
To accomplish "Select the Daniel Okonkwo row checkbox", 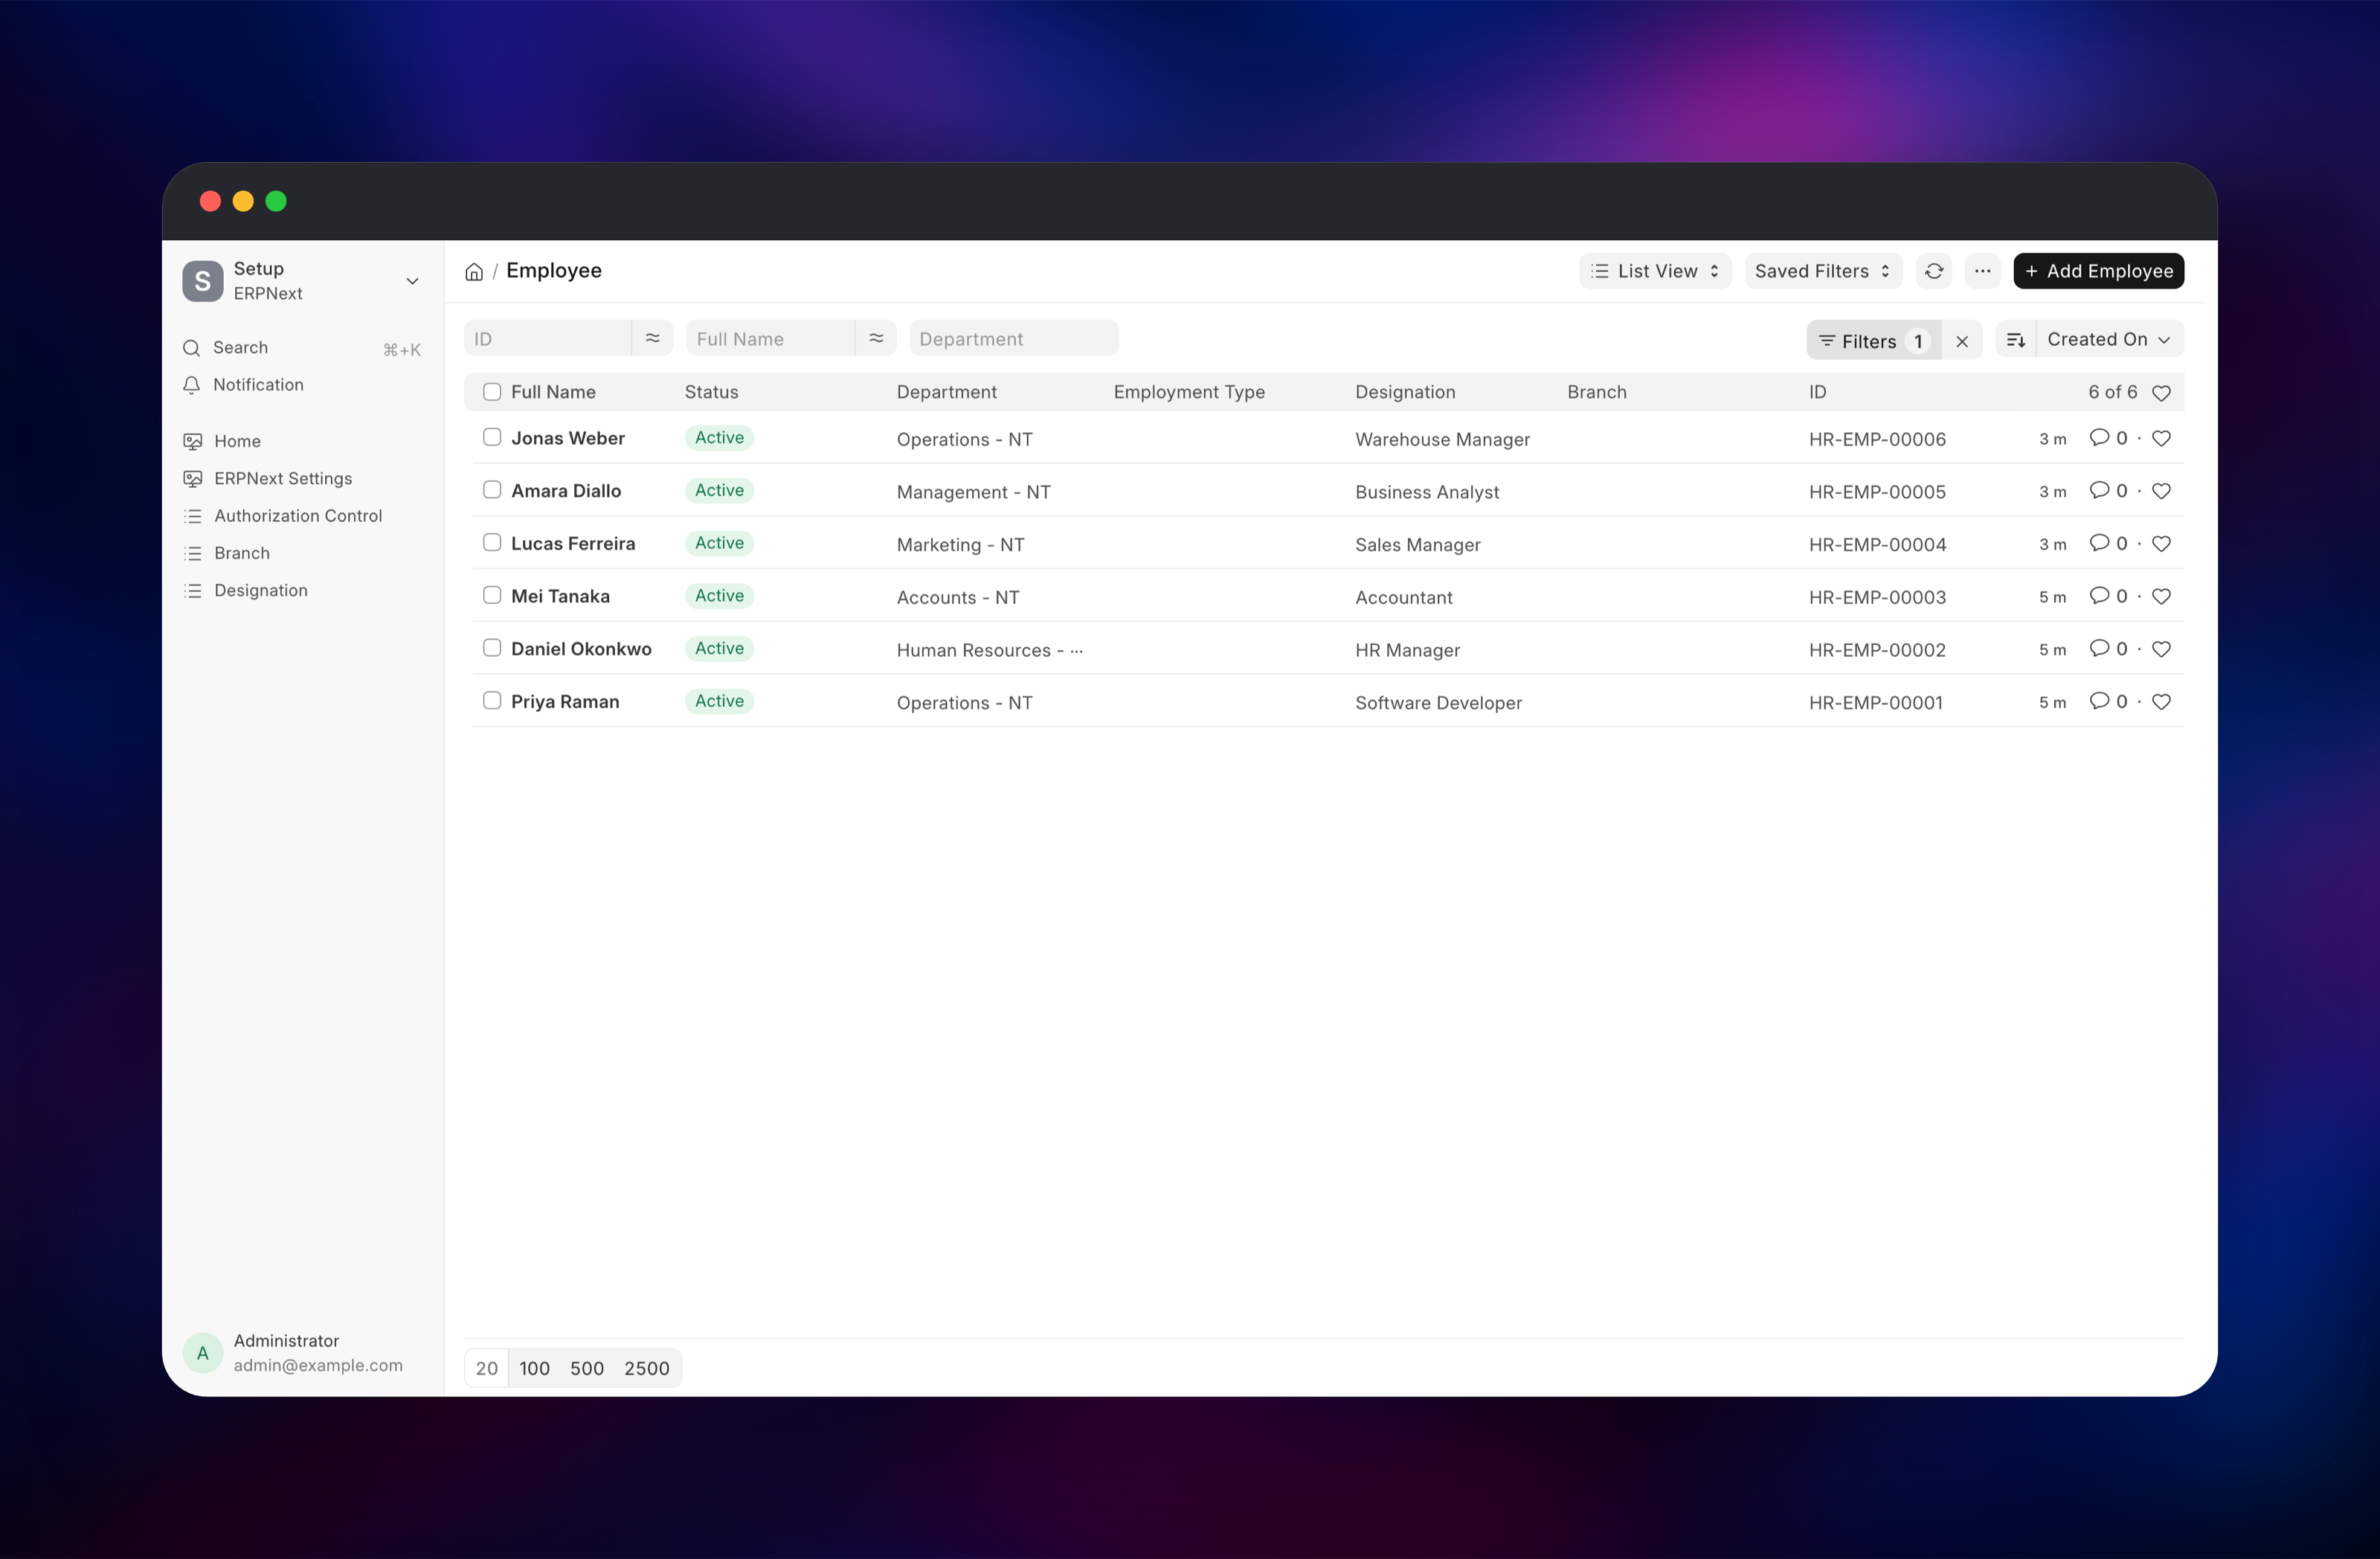I will [492, 648].
